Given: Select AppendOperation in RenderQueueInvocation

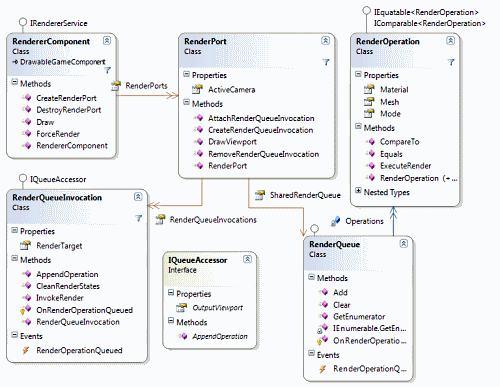Looking at the screenshot, I should (x=67, y=274).
